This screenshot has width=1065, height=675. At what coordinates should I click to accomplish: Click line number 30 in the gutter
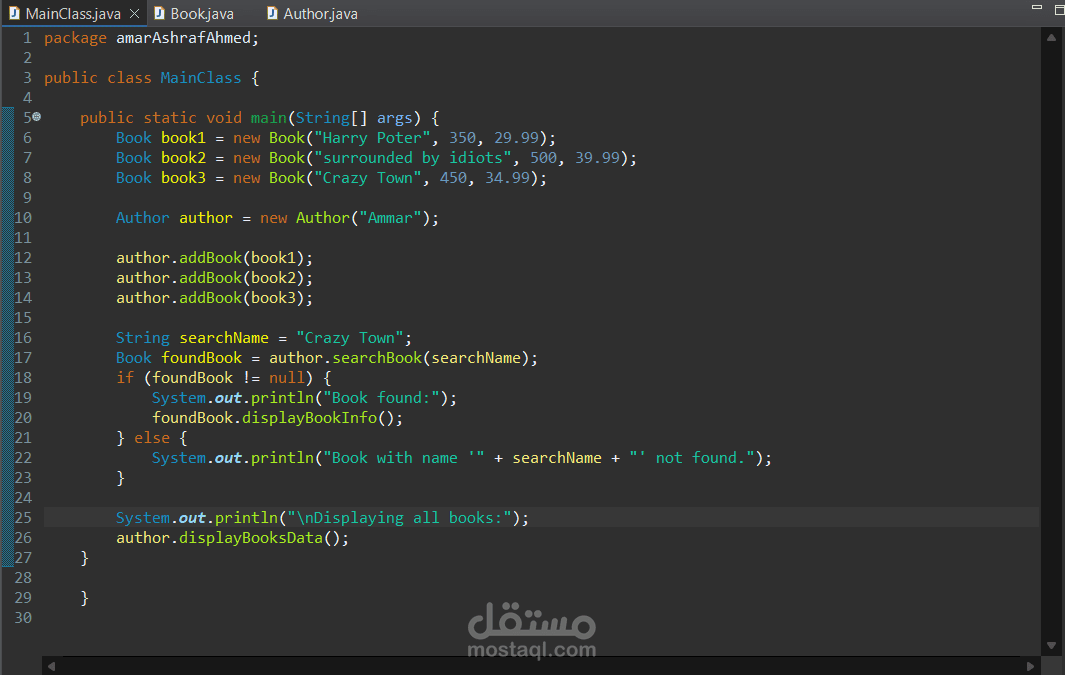click(22, 618)
